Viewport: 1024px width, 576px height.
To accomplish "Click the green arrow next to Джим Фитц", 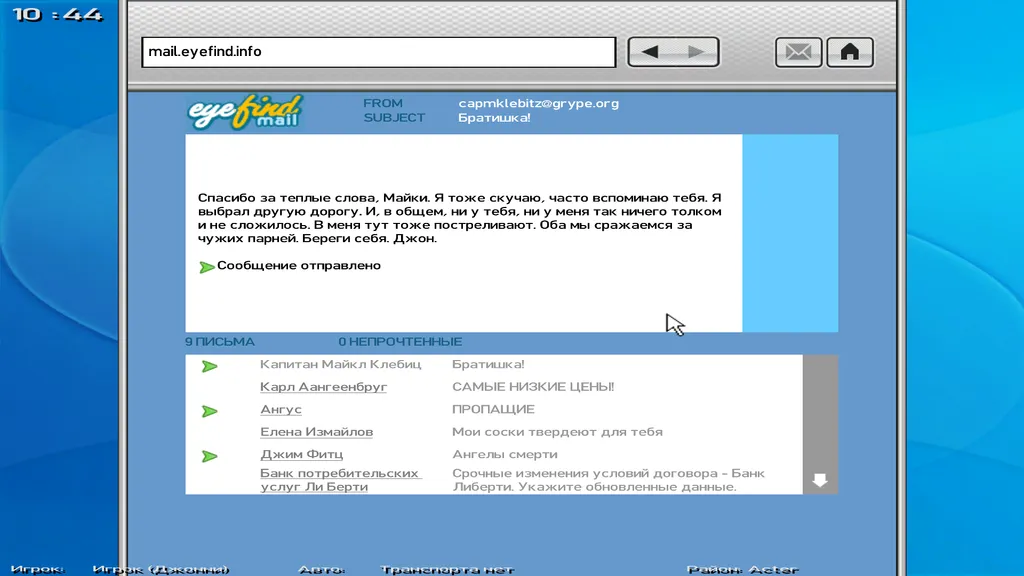I will pos(209,456).
